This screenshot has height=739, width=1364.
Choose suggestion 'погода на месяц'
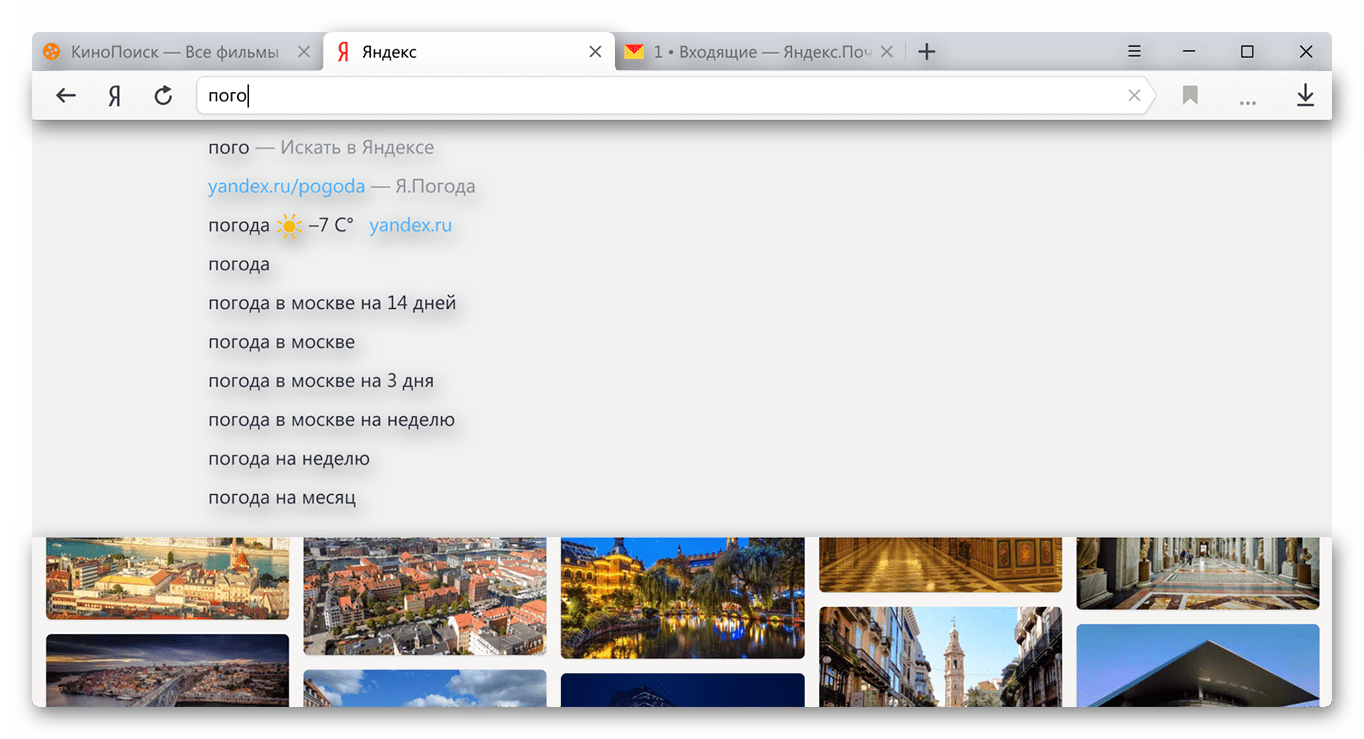281,497
